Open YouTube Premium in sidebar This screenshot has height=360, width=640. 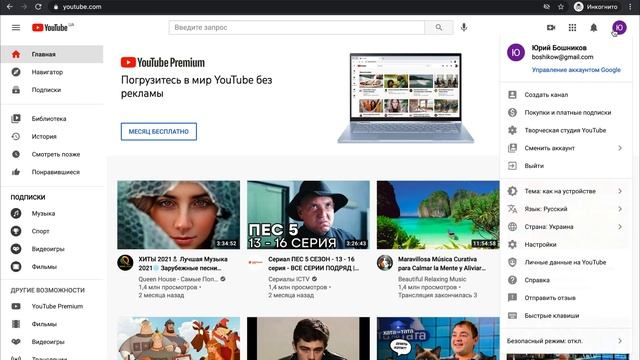(x=52, y=306)
